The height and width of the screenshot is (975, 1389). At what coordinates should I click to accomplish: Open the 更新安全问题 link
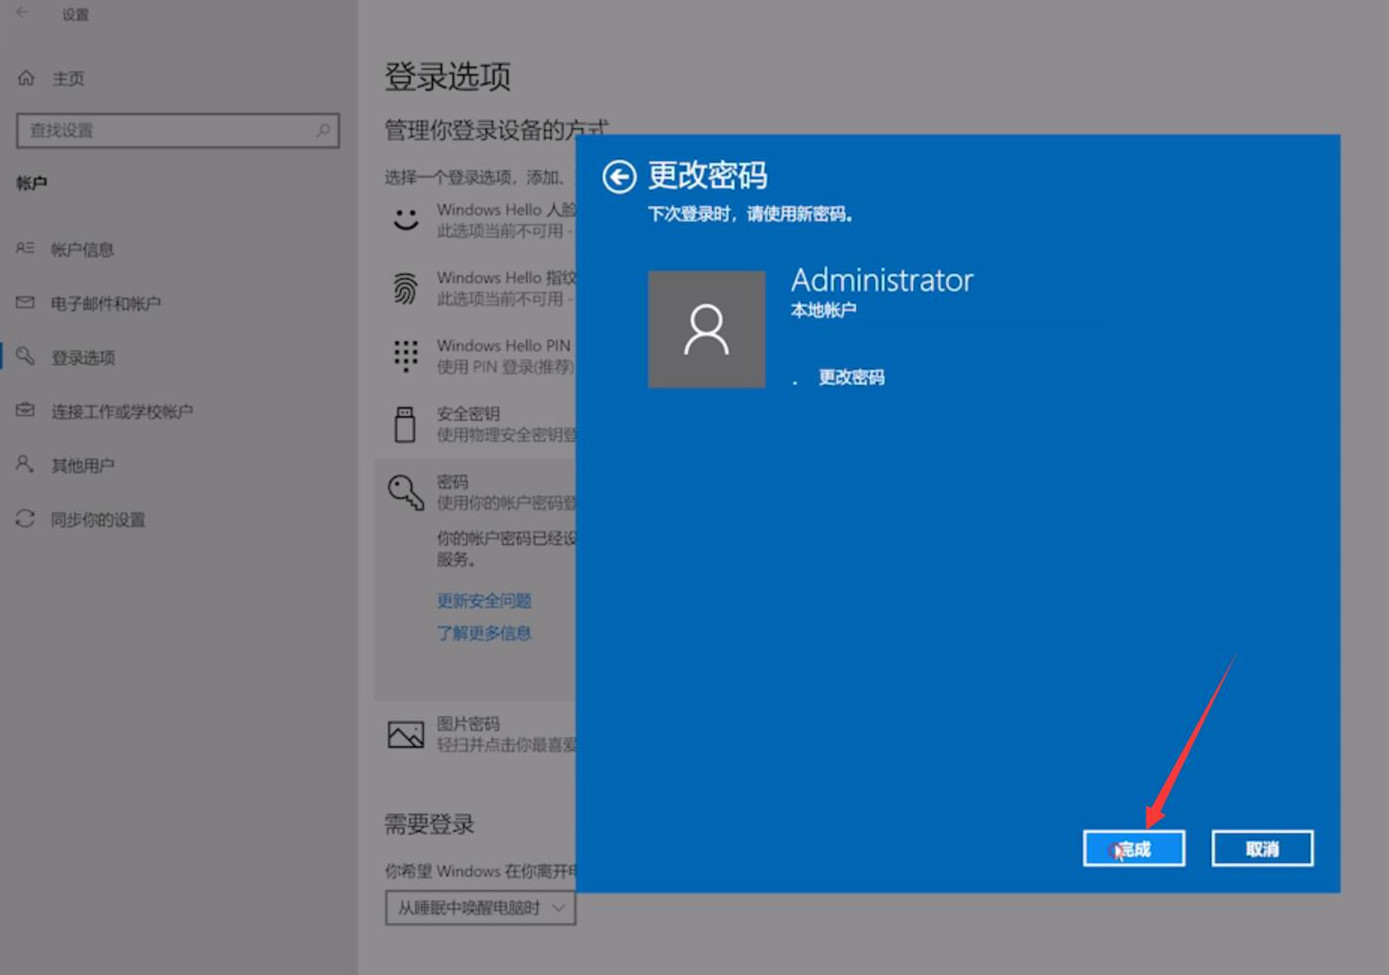[x=484, y=600]
